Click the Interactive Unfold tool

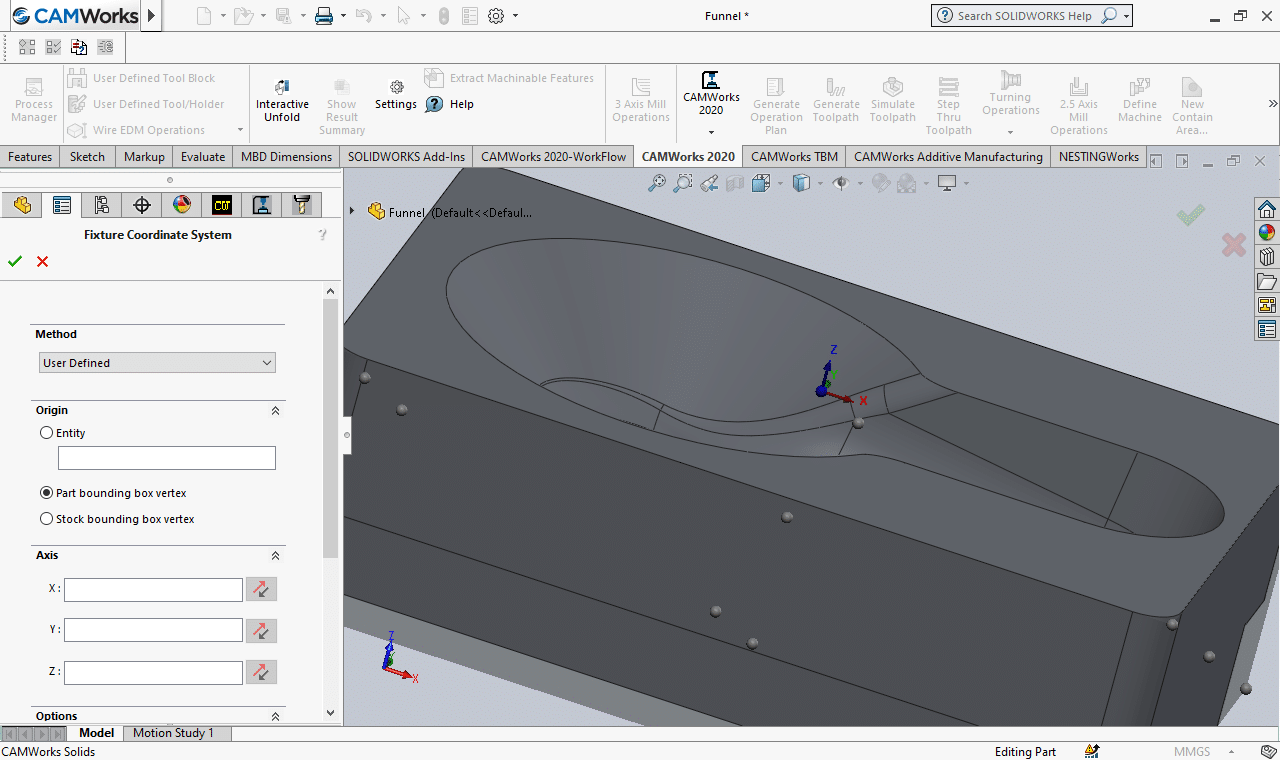click(282, 100)
